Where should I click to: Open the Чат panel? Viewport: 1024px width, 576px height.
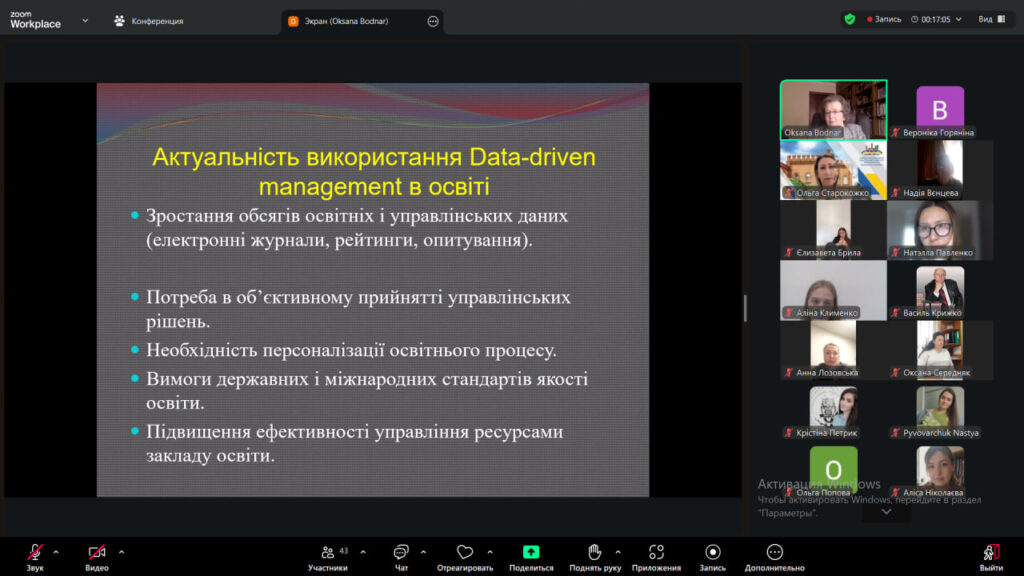pos(401,553)
